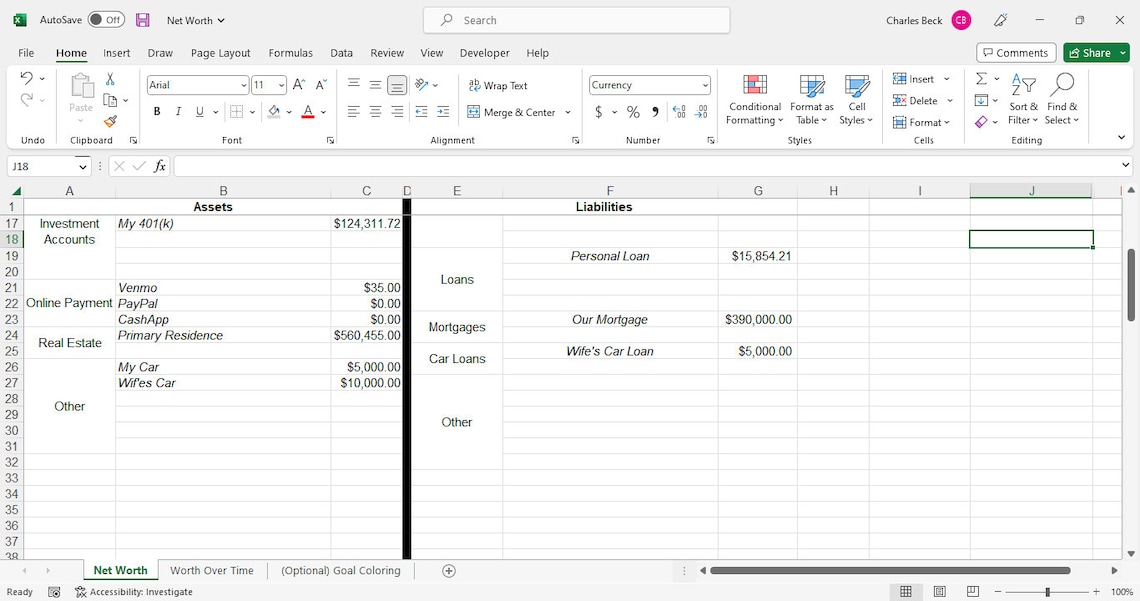Open the Formulas tab

(290, 53)
